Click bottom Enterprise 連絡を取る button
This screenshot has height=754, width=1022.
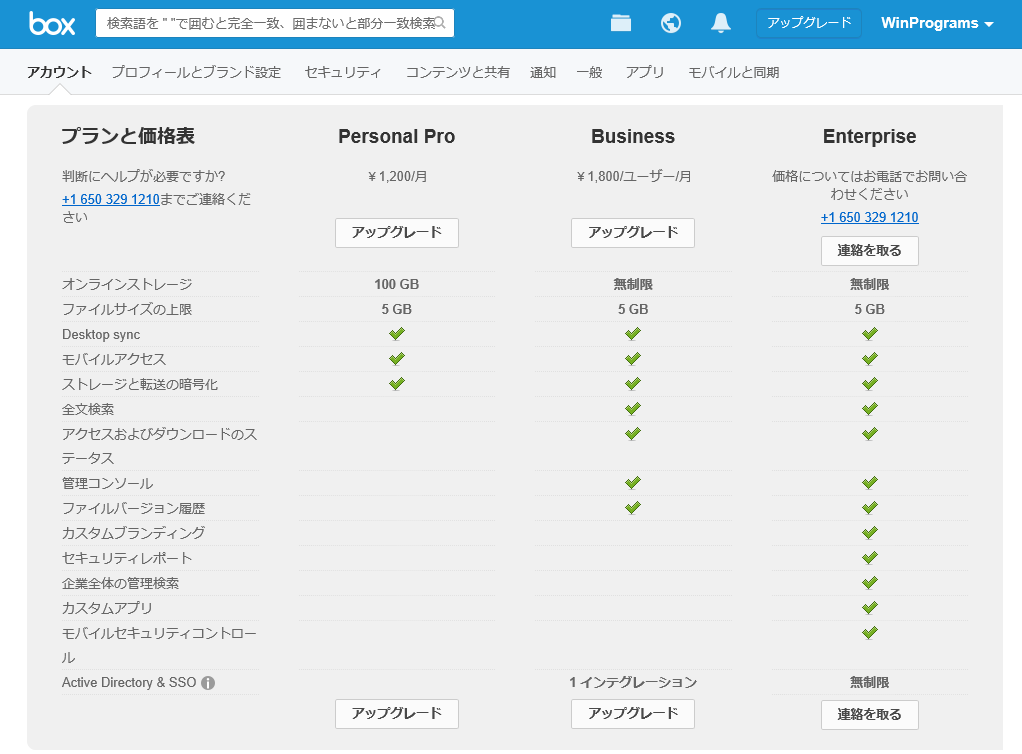pyautogui.click(x=869, y=715)
